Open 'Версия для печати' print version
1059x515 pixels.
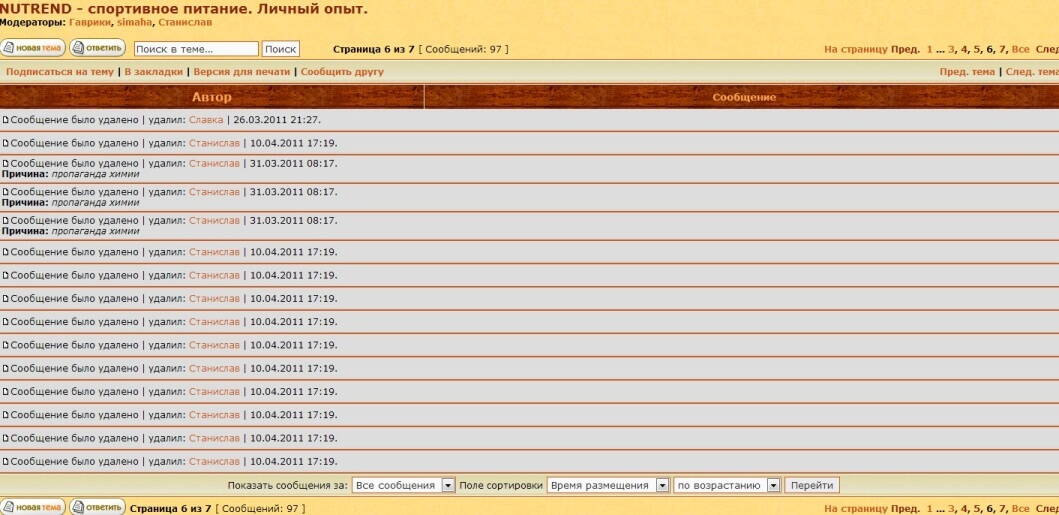(241, 72)
